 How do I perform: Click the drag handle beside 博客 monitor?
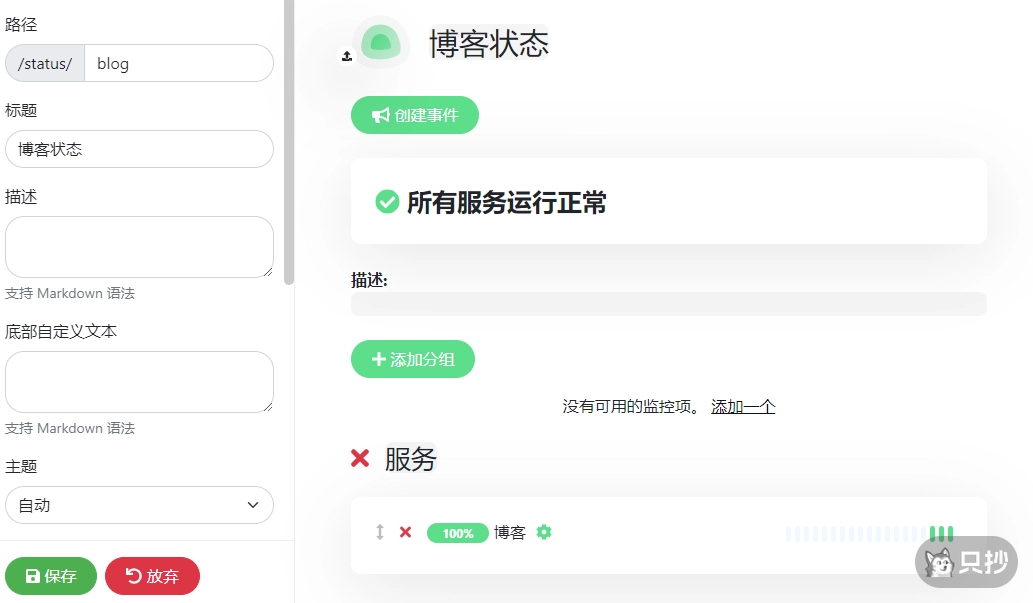coord(378,533)
